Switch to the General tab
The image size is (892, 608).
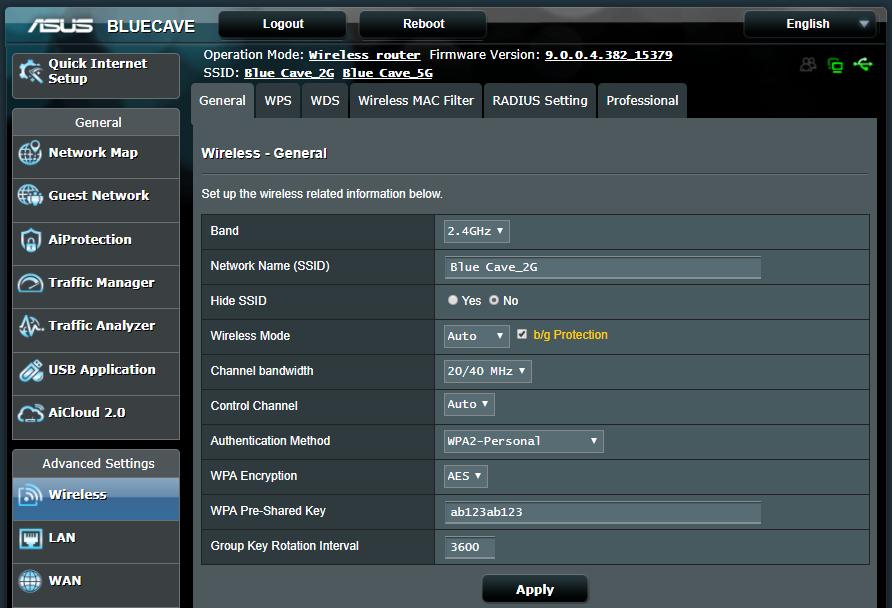[x=222, y=101]
